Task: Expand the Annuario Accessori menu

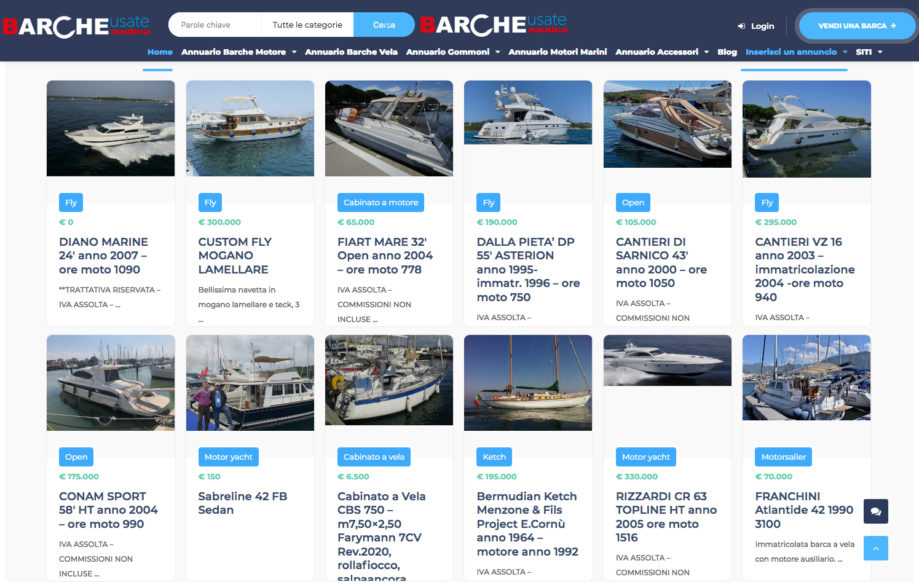Action: click(x=661, y=52)
